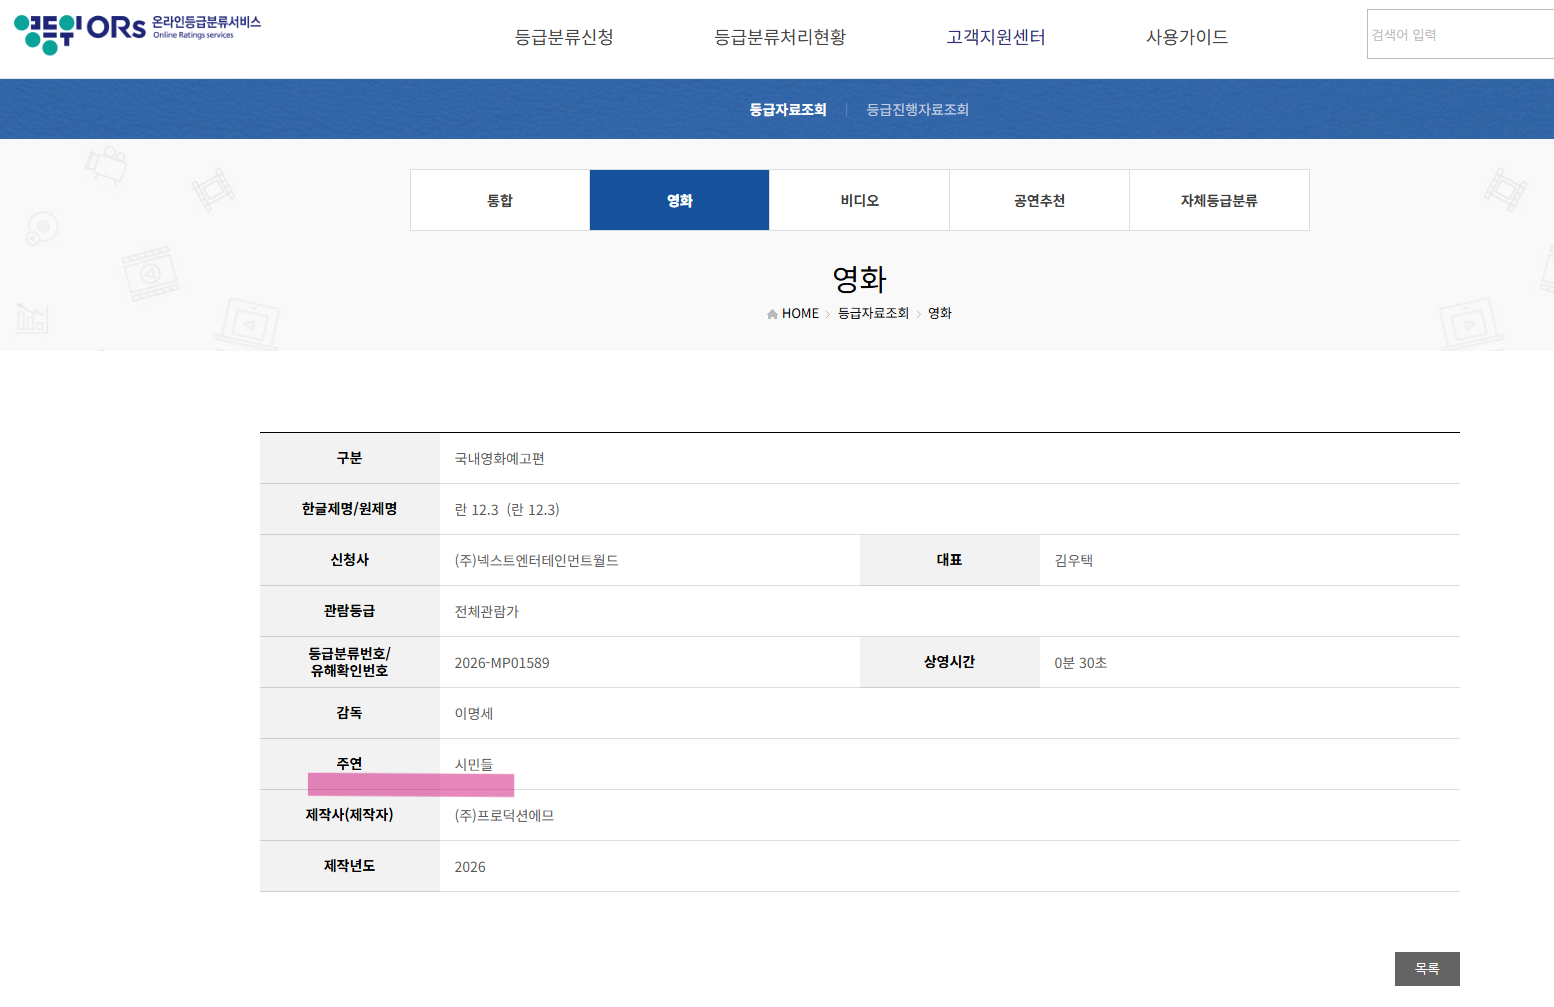The height and width of the screenshot is (1007, 1554).
Task: Go to the 고객지원센터 menu
Action: (x=996, y=38)
